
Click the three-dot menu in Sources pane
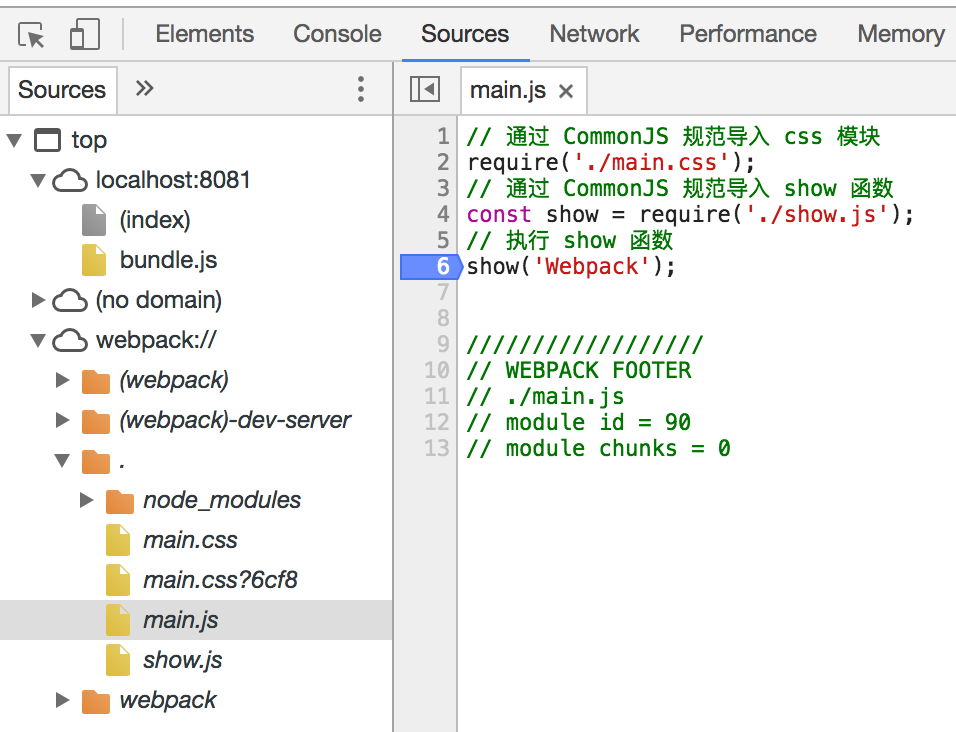tap(361, 90)
